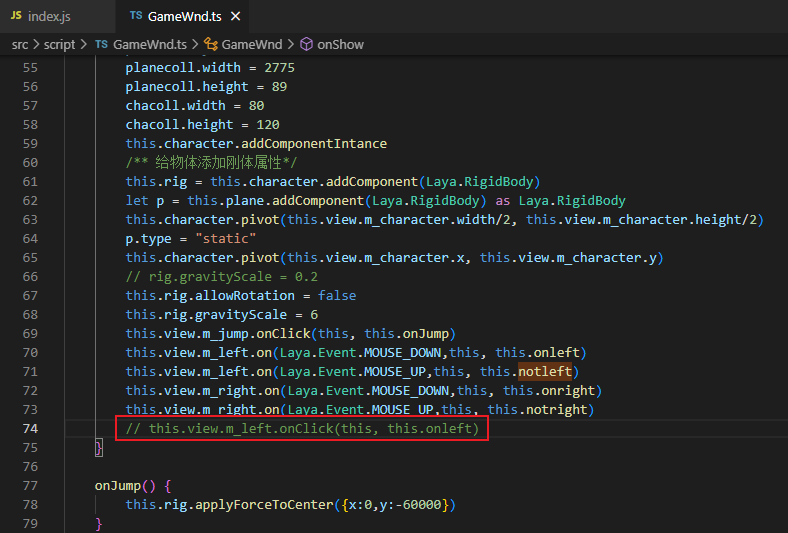The height and width of the screenshot is (533, 788).
Task: Click line number 77 in the gutter
Action: coord(30,486)
